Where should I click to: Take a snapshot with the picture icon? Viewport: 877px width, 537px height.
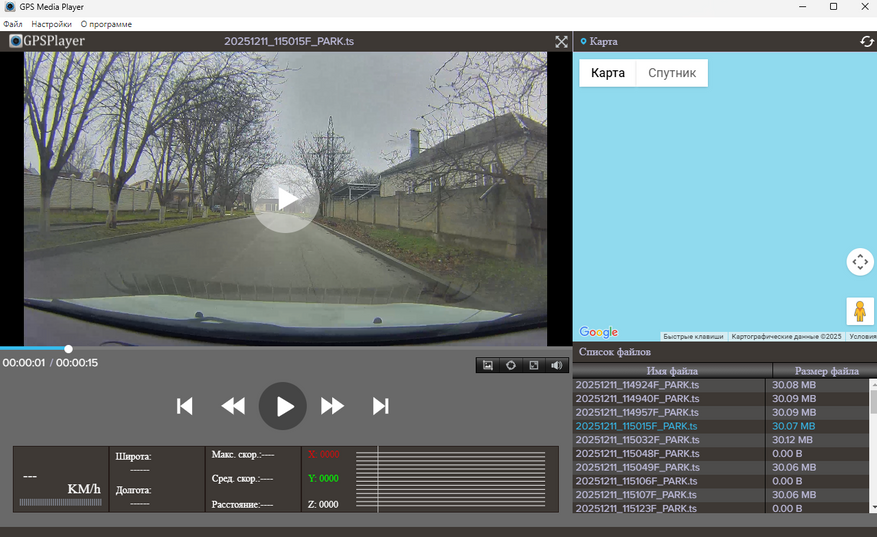(488, 365)
